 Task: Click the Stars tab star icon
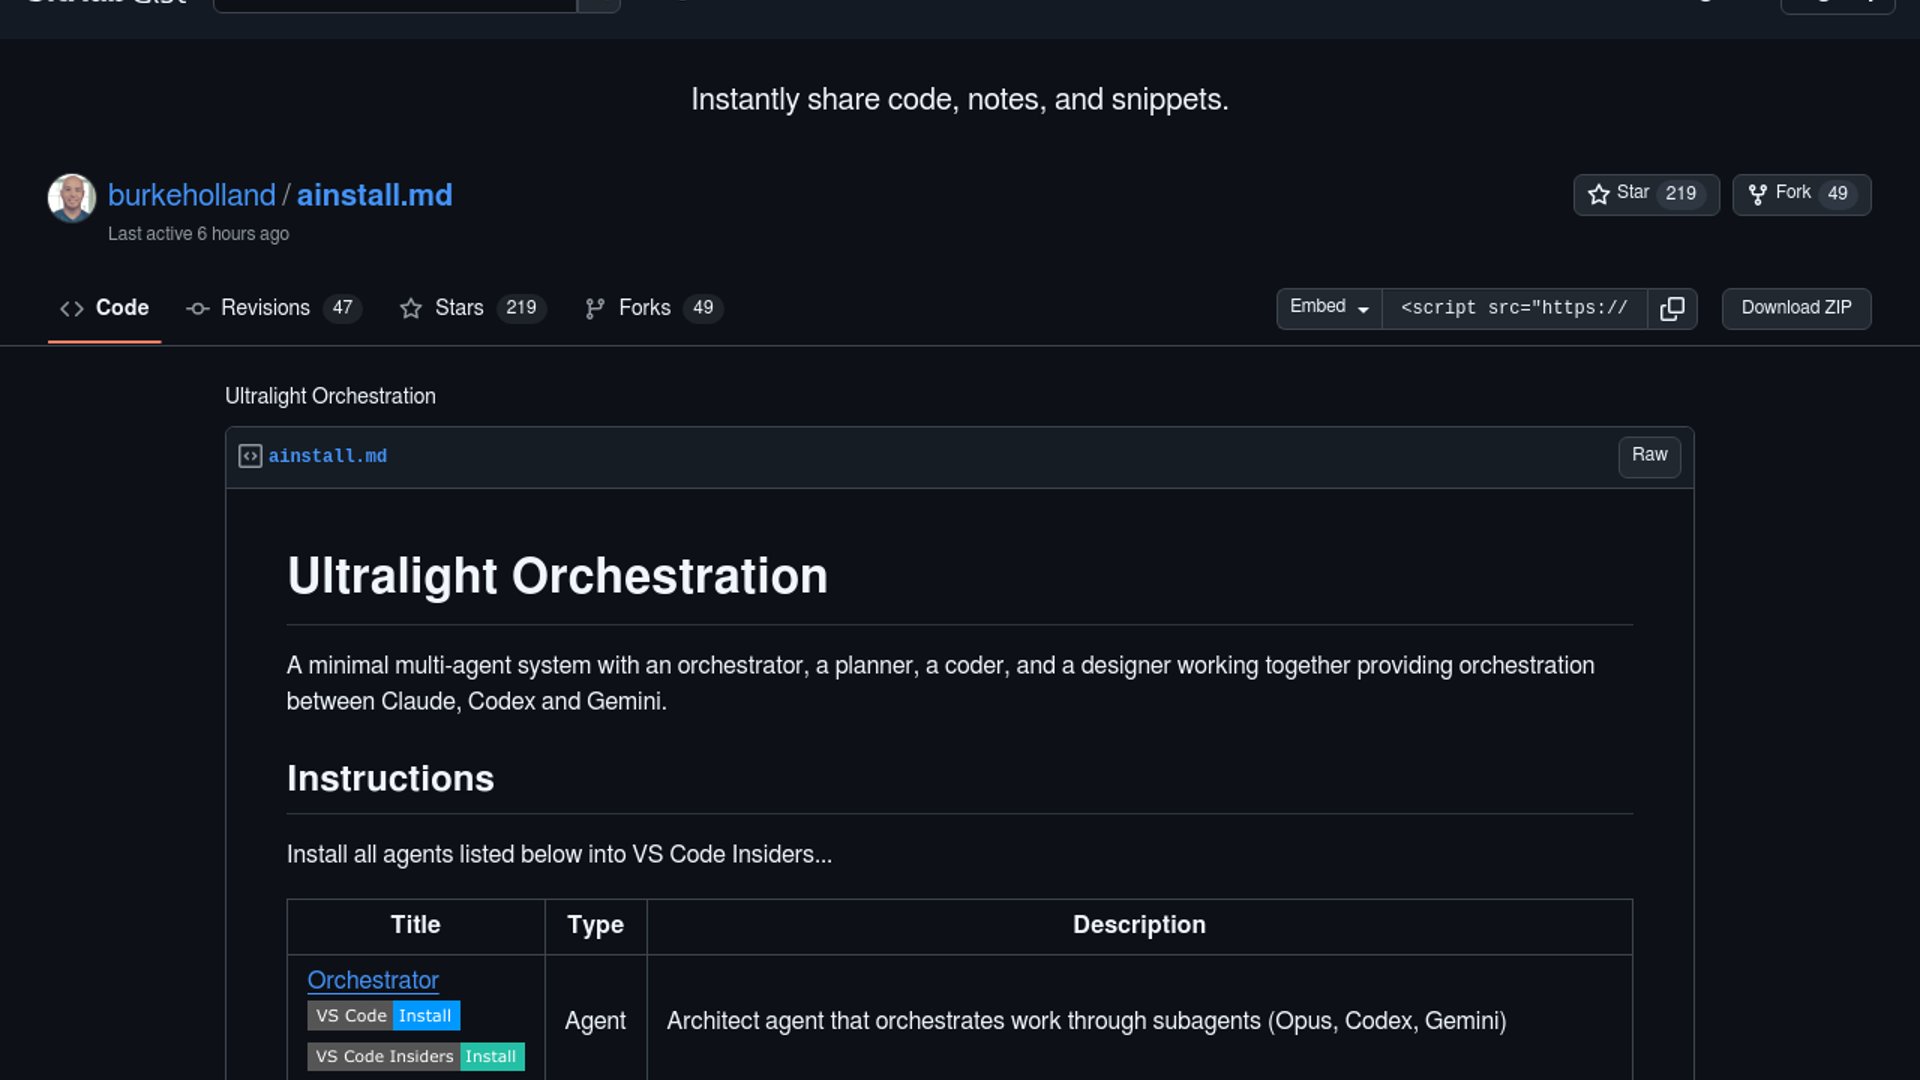[x=410, y=309]
